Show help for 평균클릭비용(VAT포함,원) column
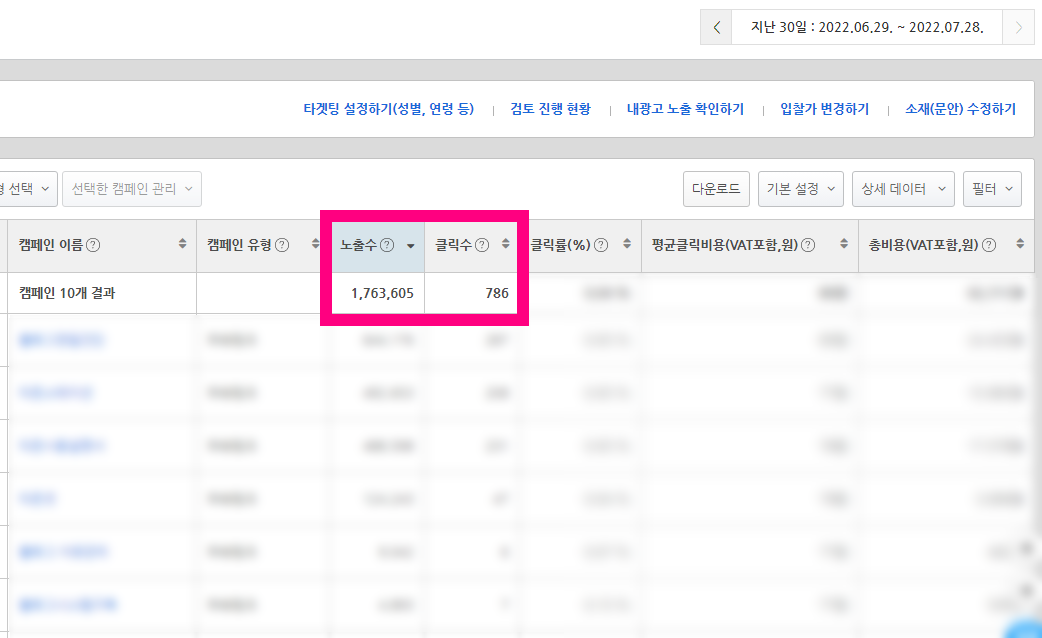Screen dimensions: 1042x638 (808, 245)
